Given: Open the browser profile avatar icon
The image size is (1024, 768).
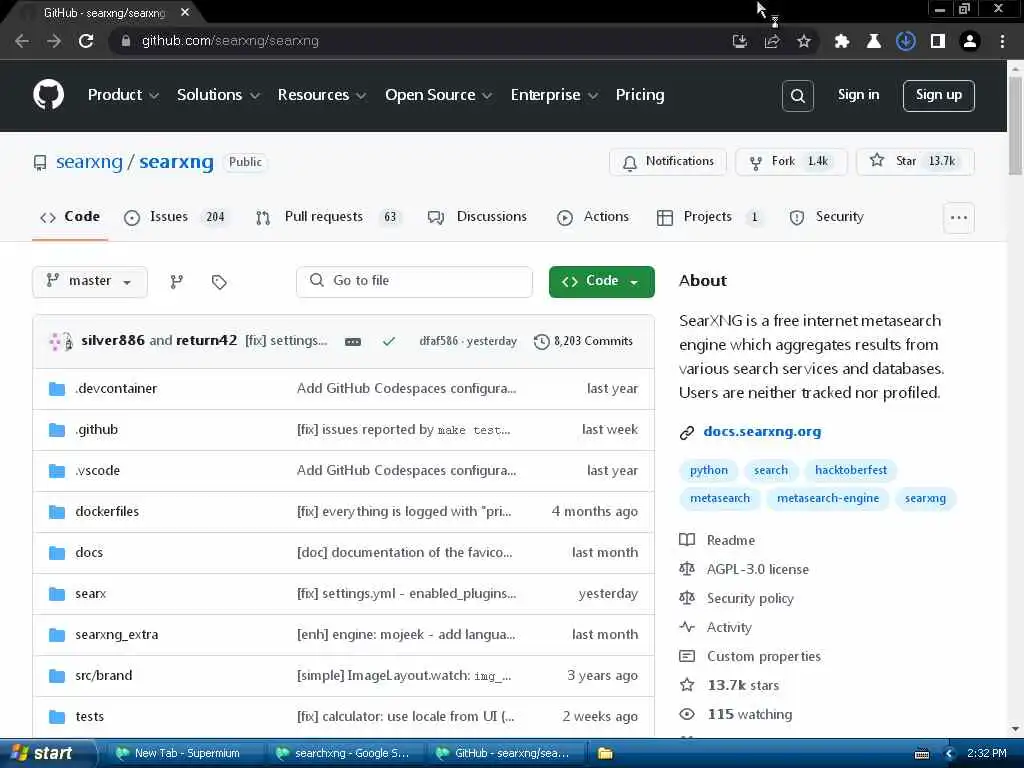Looking at the screenshot, I should [970, 41].
